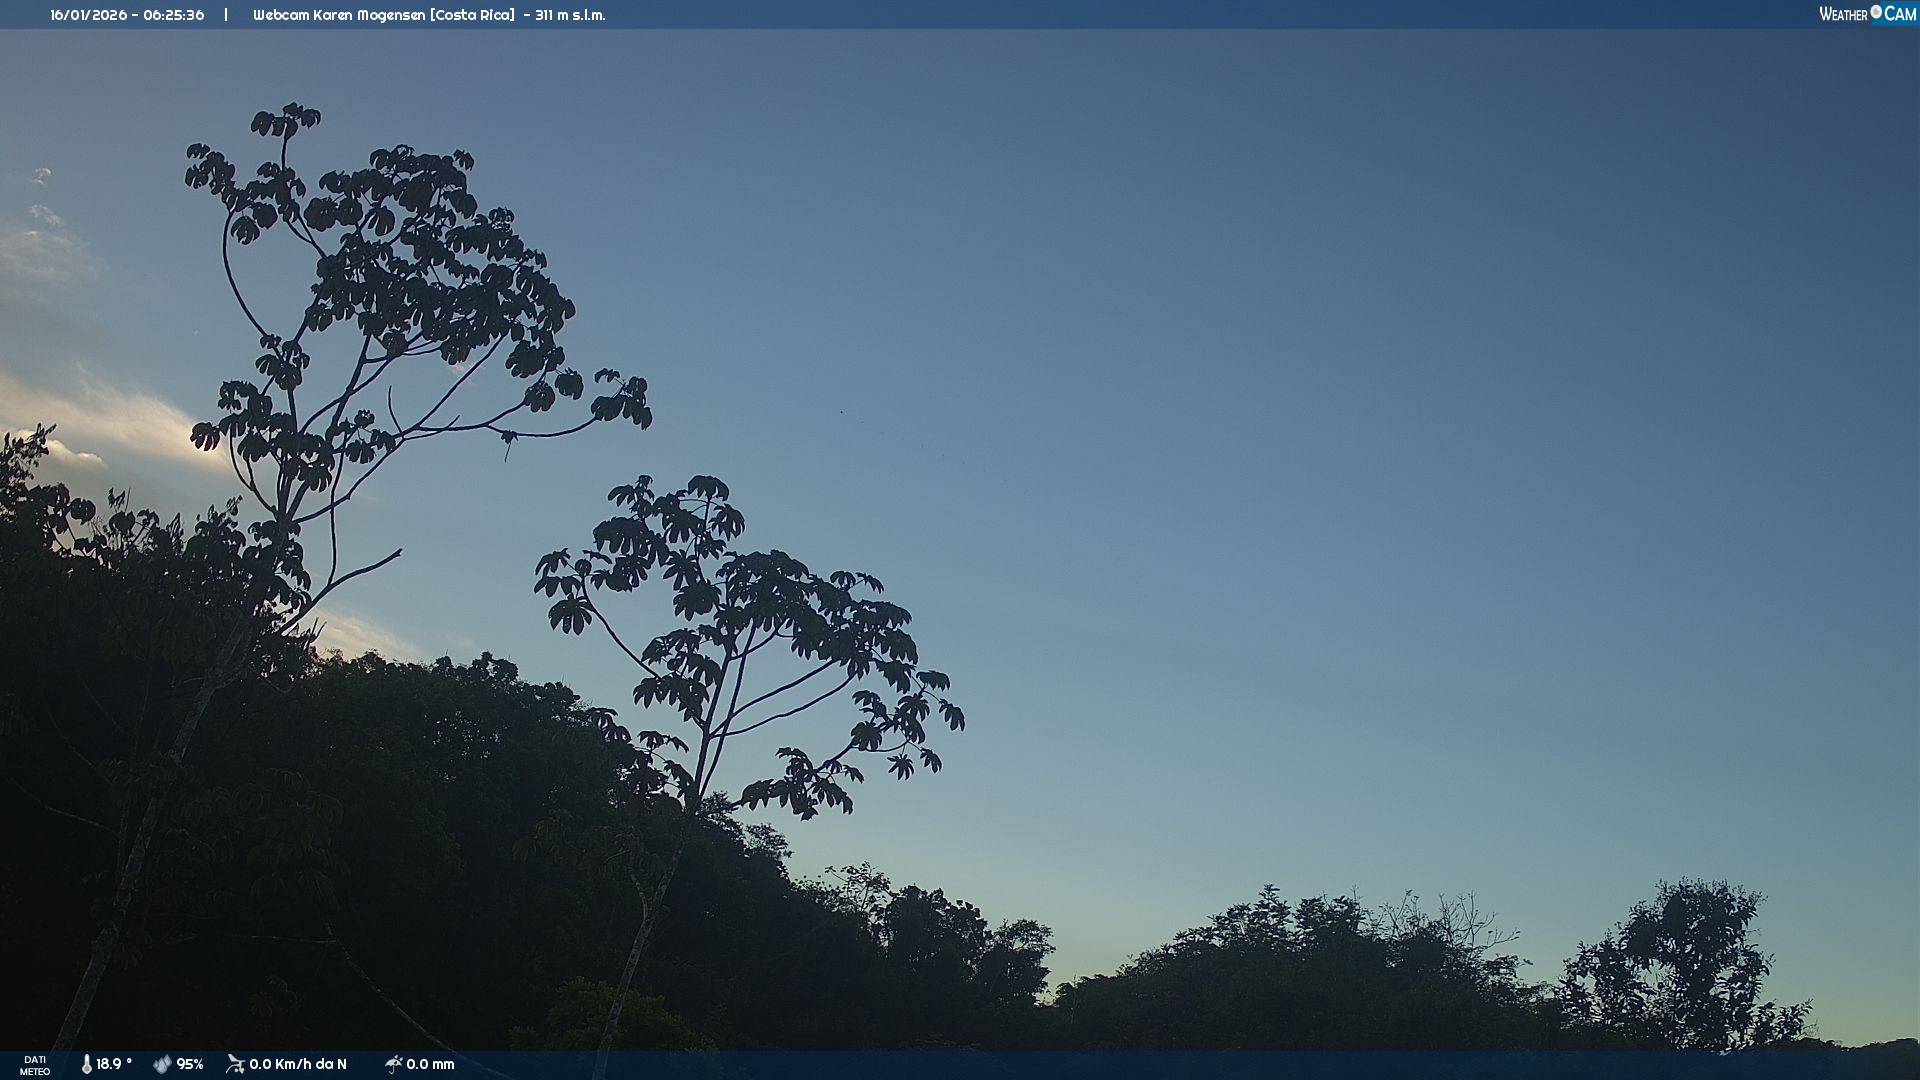This screenshot has height=1080, width=1920.
Task: Click the camera lens in WeatherCam logo
Action: [x=1876, y=12]
